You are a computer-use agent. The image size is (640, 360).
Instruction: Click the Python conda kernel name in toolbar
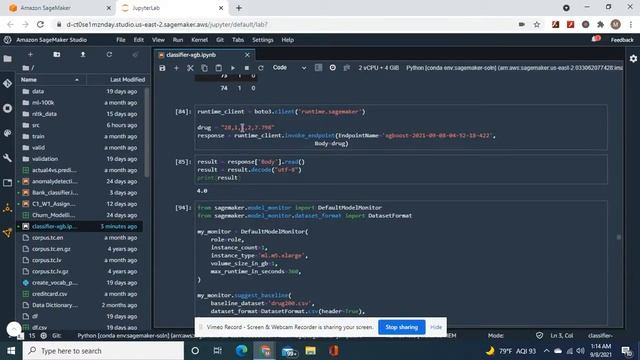[514, 68]
